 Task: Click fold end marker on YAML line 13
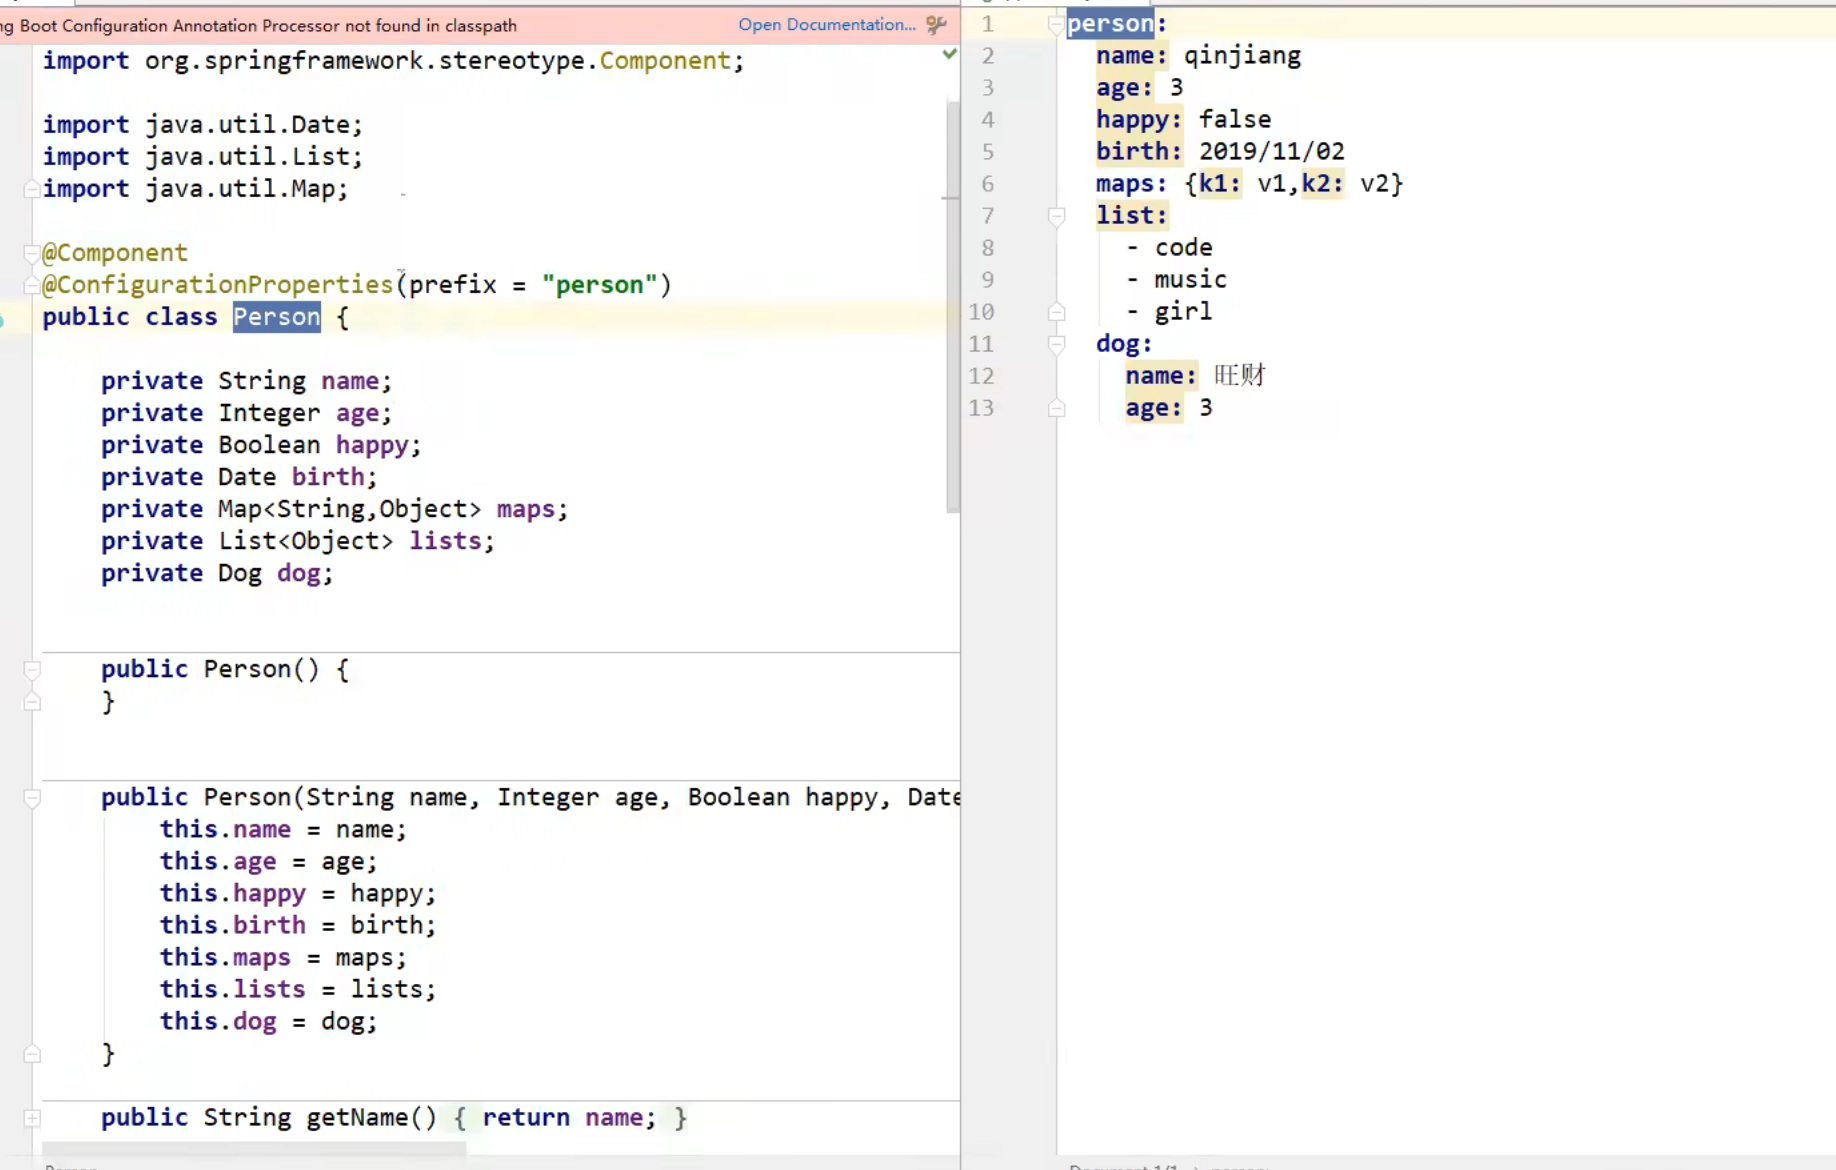(1056, 408)
